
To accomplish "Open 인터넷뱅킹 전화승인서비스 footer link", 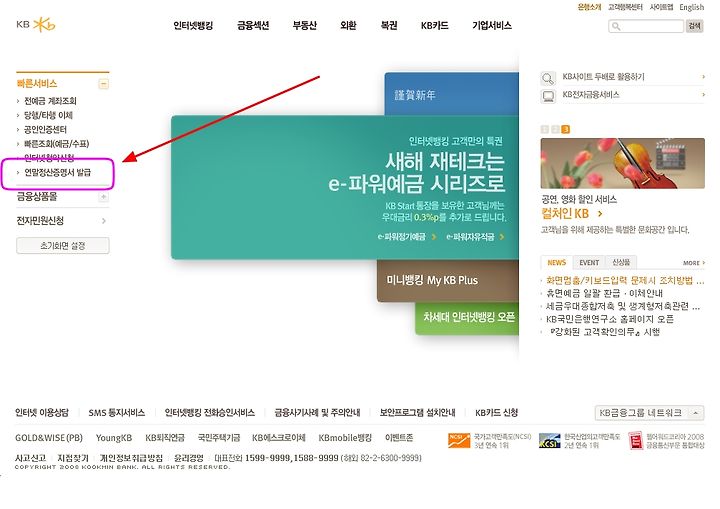I will 209,413.
